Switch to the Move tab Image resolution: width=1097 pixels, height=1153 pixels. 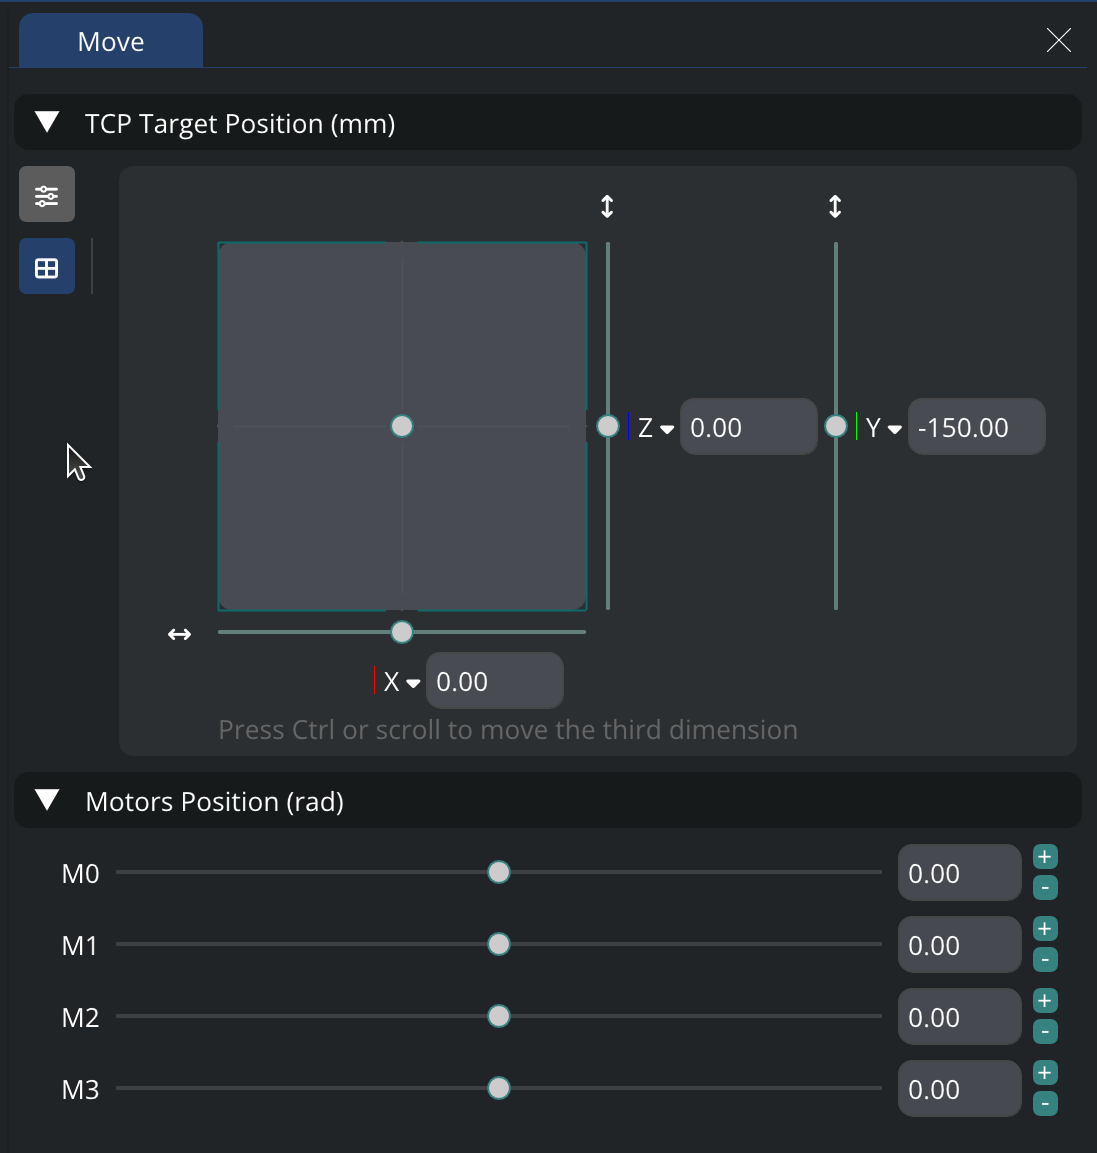(x=111, y=41)
